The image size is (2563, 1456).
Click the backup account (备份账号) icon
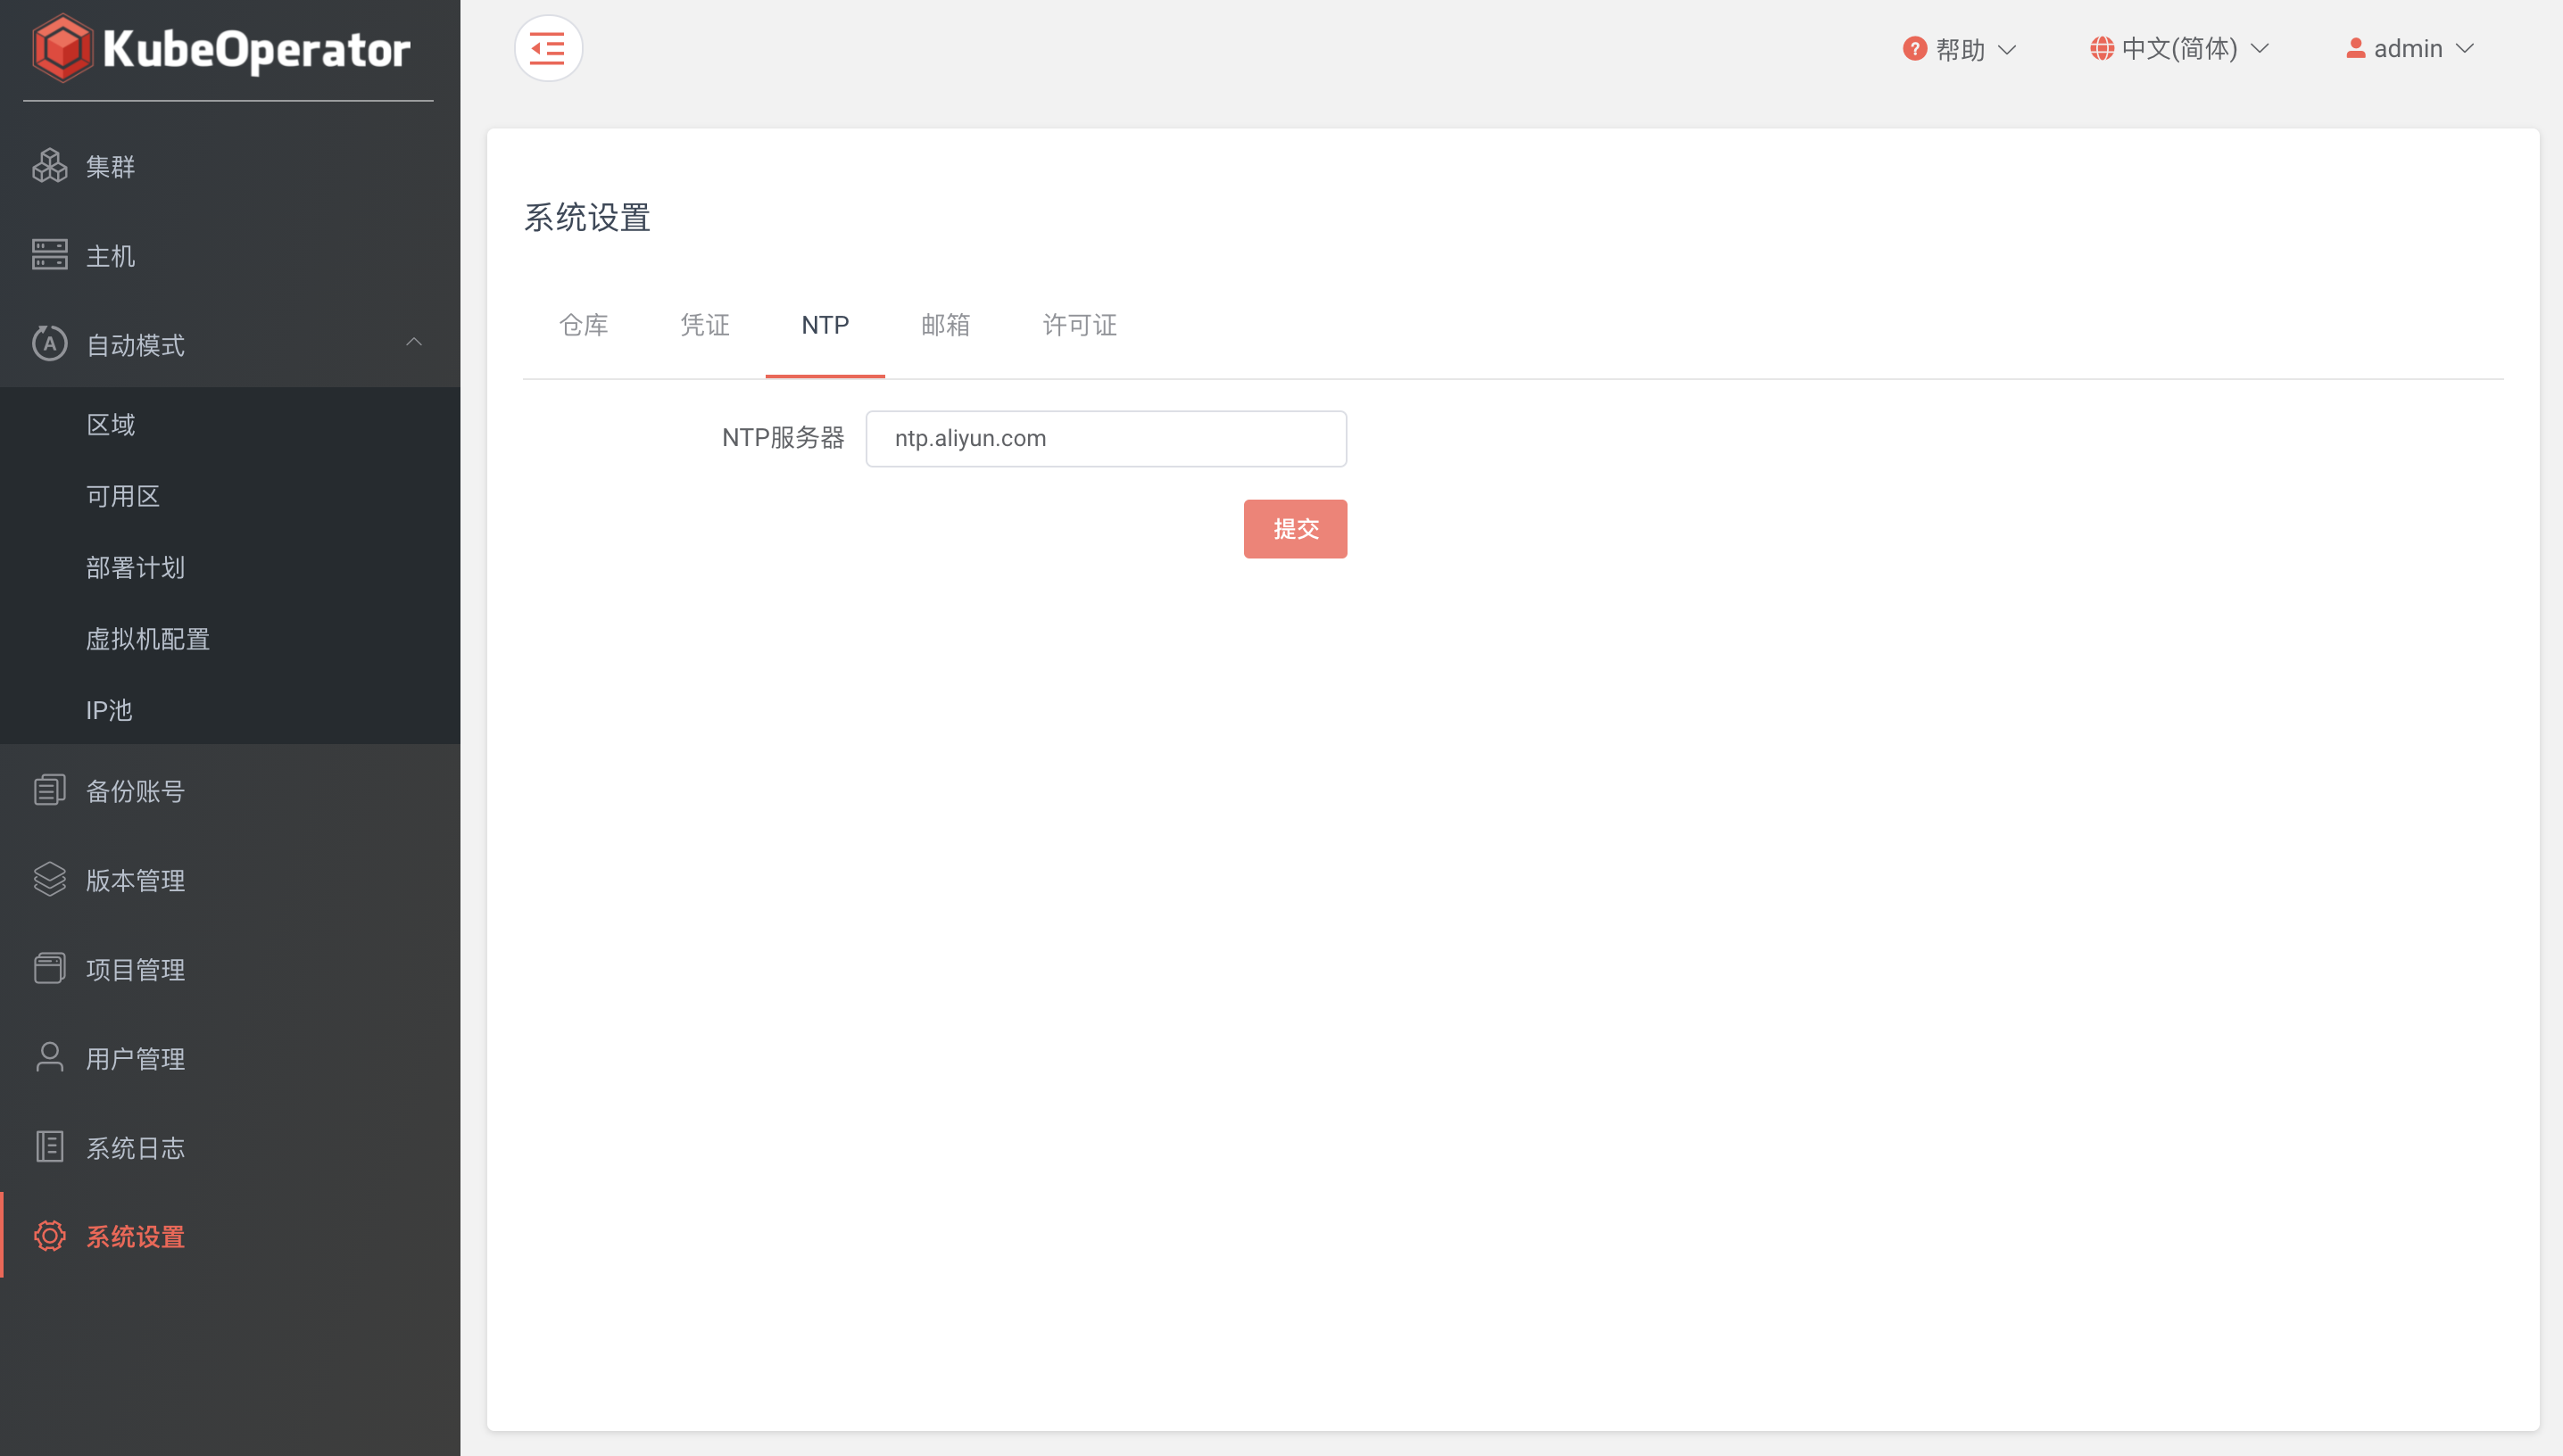point(49,790)
